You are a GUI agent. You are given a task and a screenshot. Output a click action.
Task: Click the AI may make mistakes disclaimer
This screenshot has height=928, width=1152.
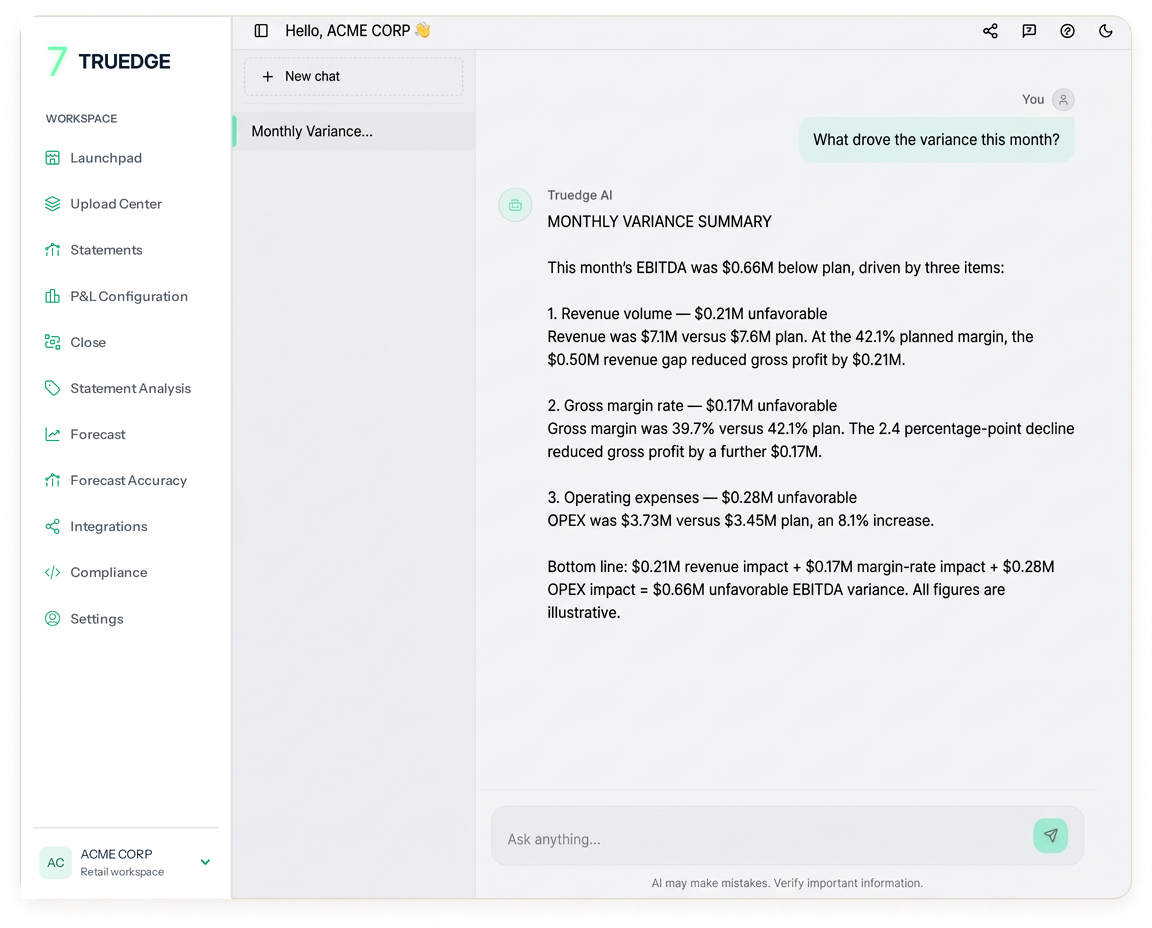(x=787, y=883)
